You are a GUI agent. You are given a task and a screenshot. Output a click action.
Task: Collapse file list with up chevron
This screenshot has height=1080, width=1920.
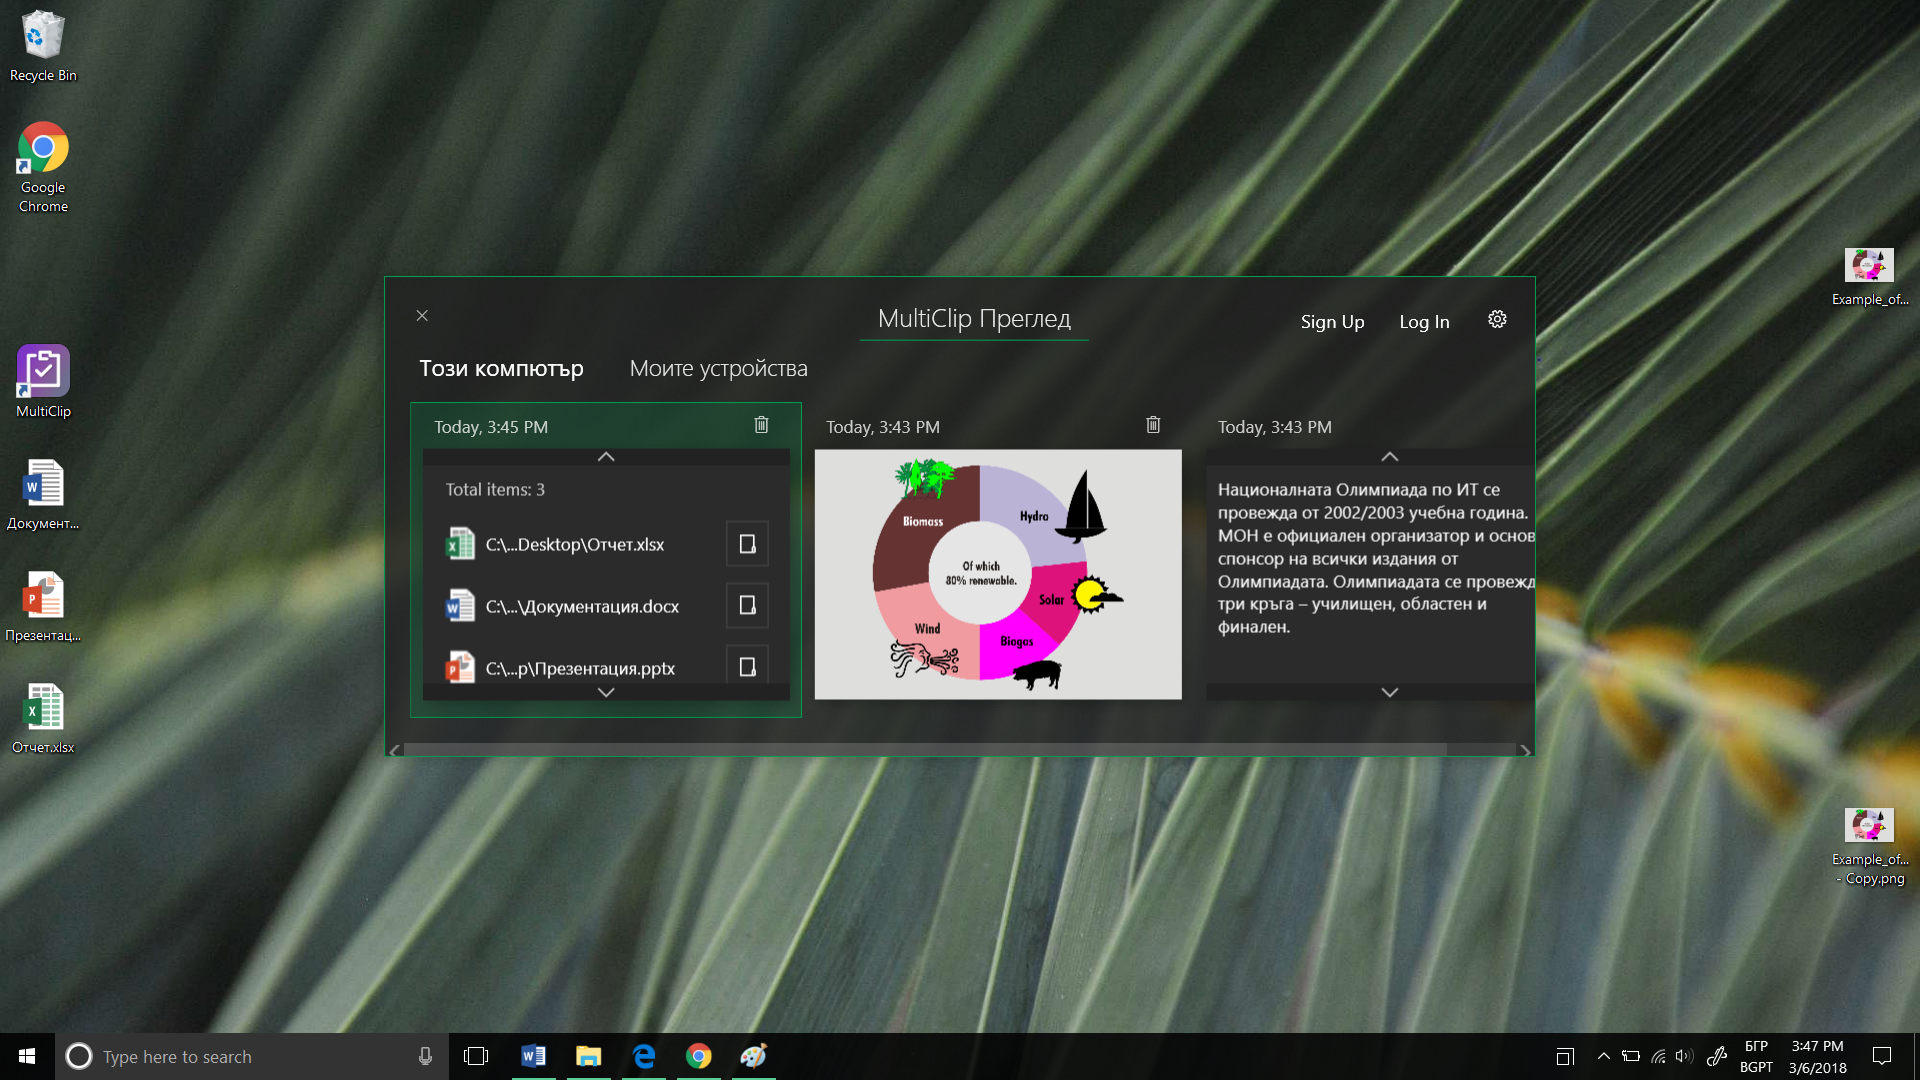point(606,457)
